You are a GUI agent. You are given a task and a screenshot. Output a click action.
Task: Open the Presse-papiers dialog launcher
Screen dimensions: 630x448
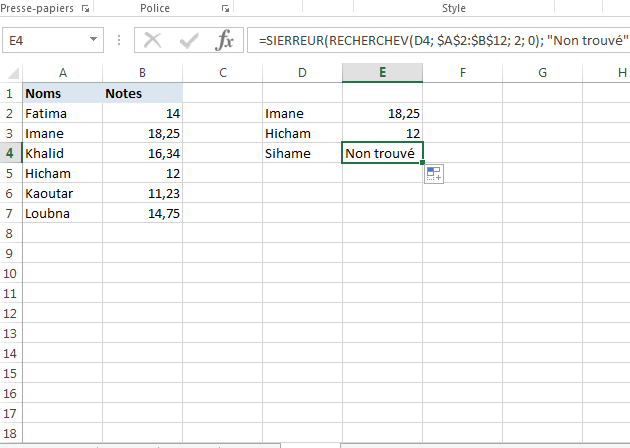[x=84, y=8]
